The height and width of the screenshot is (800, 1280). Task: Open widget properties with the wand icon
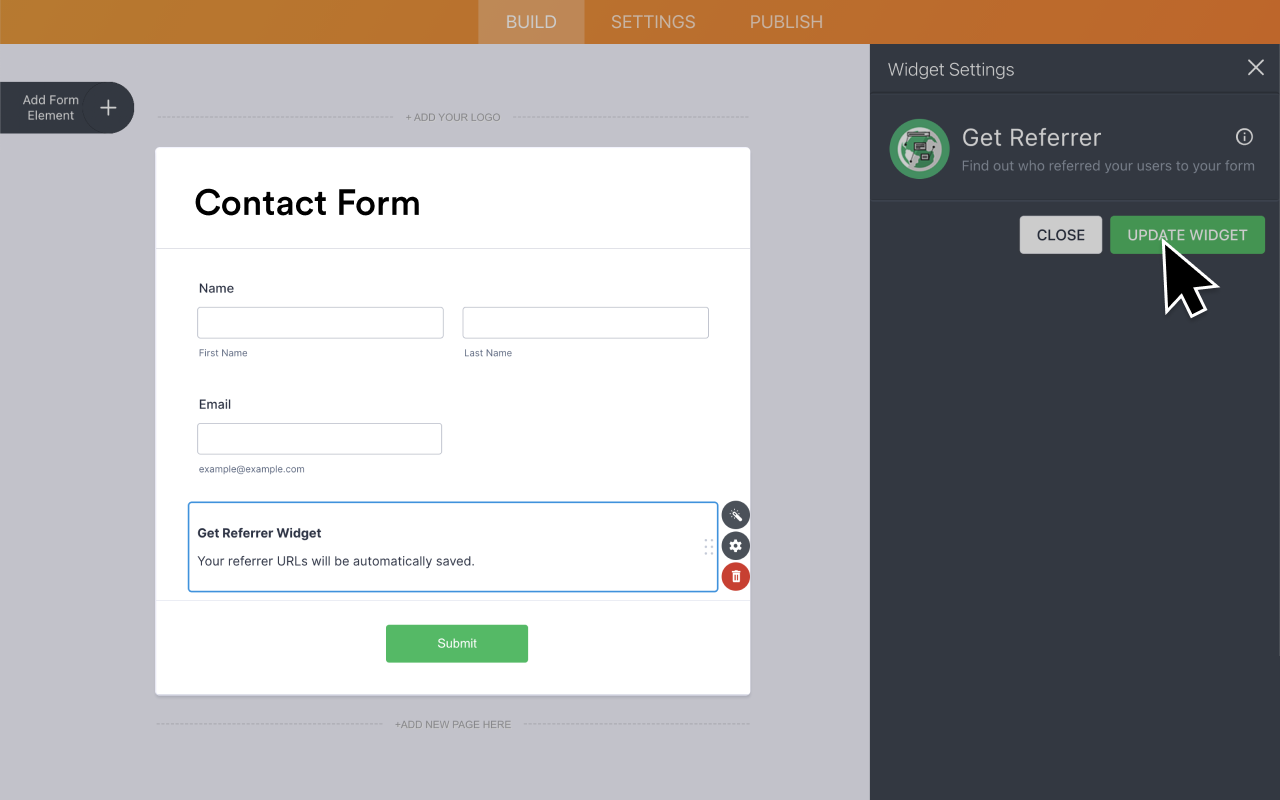[x=735, y=514]
